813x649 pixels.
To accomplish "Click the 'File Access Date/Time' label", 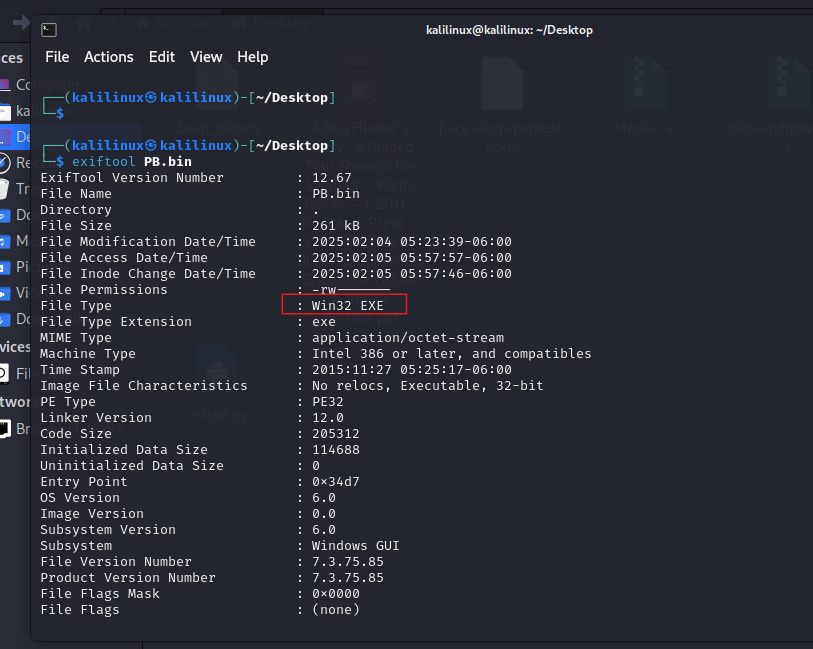I will (124, 258).
